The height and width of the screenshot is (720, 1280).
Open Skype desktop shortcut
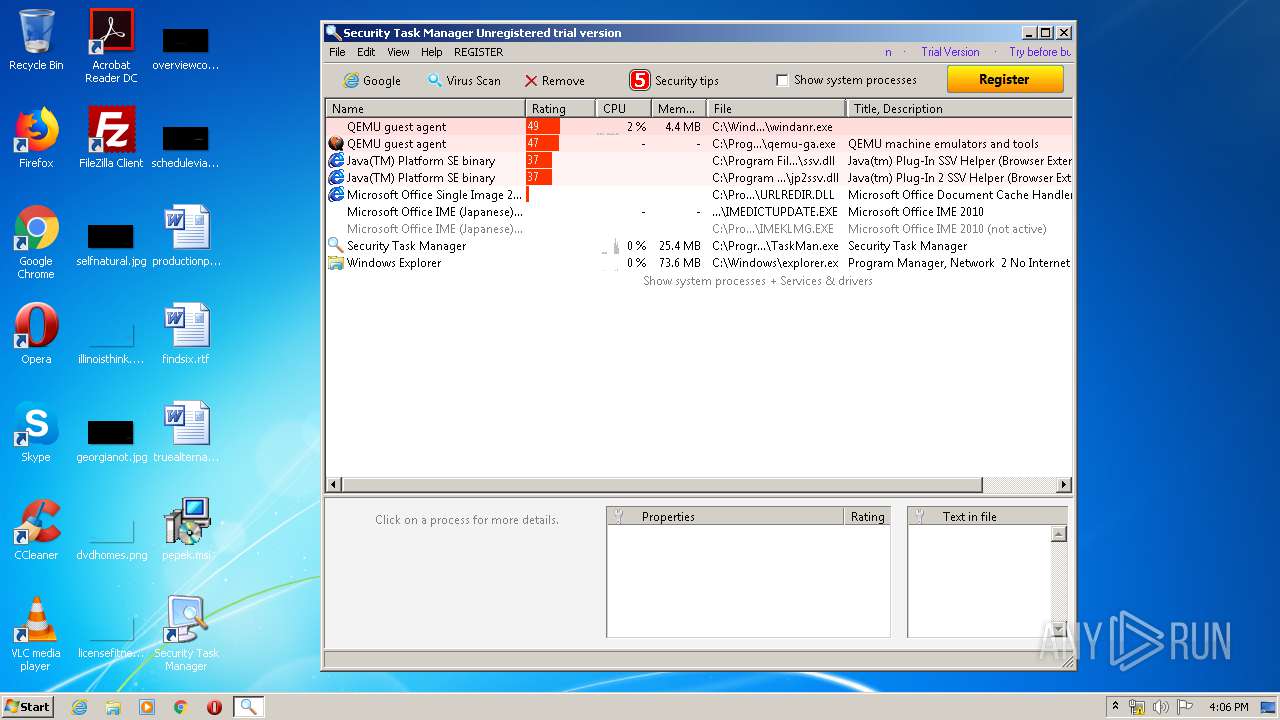pyautogui.click(x=36, y=432)
